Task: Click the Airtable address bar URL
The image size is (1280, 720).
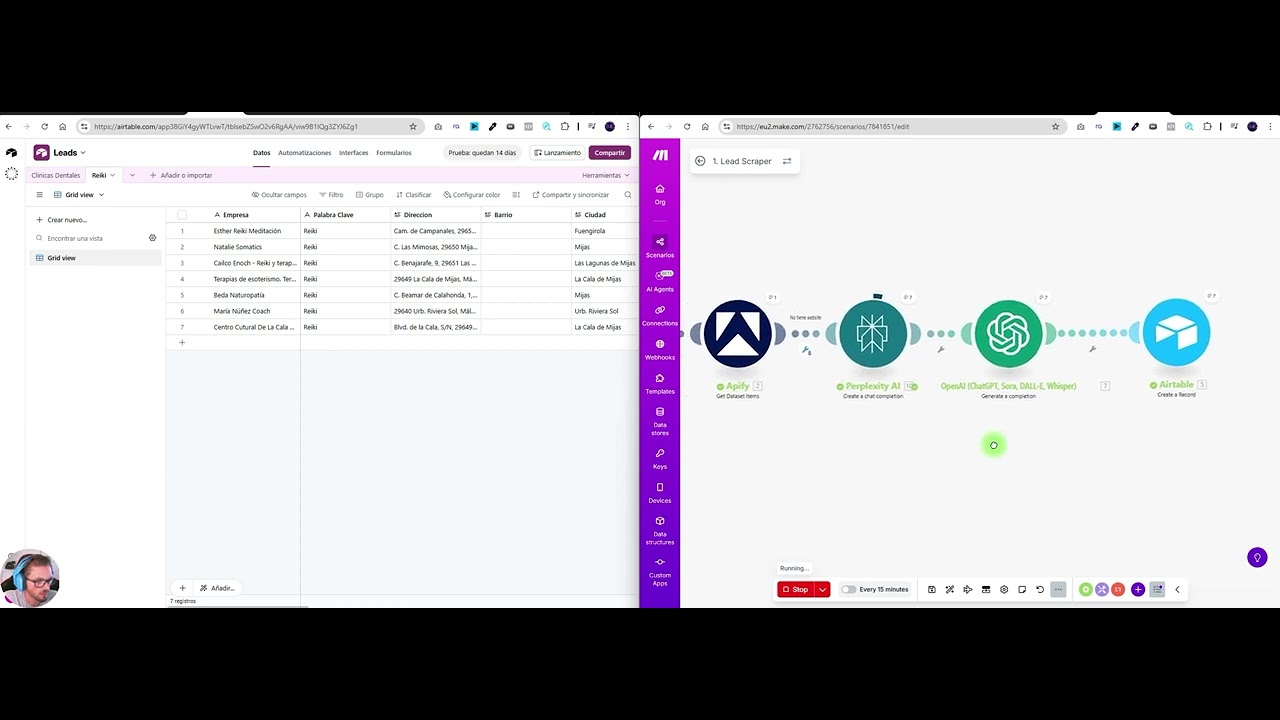Action: pyautogui.click(x=226, y=127)
